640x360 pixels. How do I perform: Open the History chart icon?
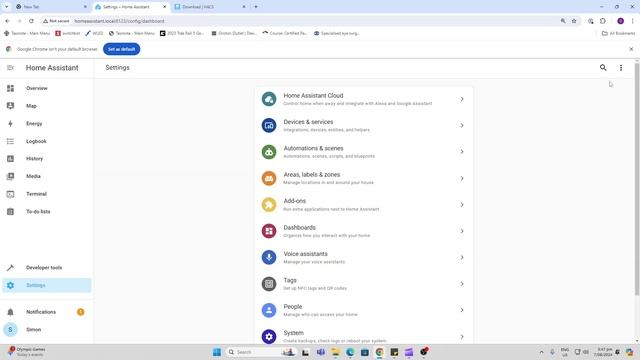(10, 159)
